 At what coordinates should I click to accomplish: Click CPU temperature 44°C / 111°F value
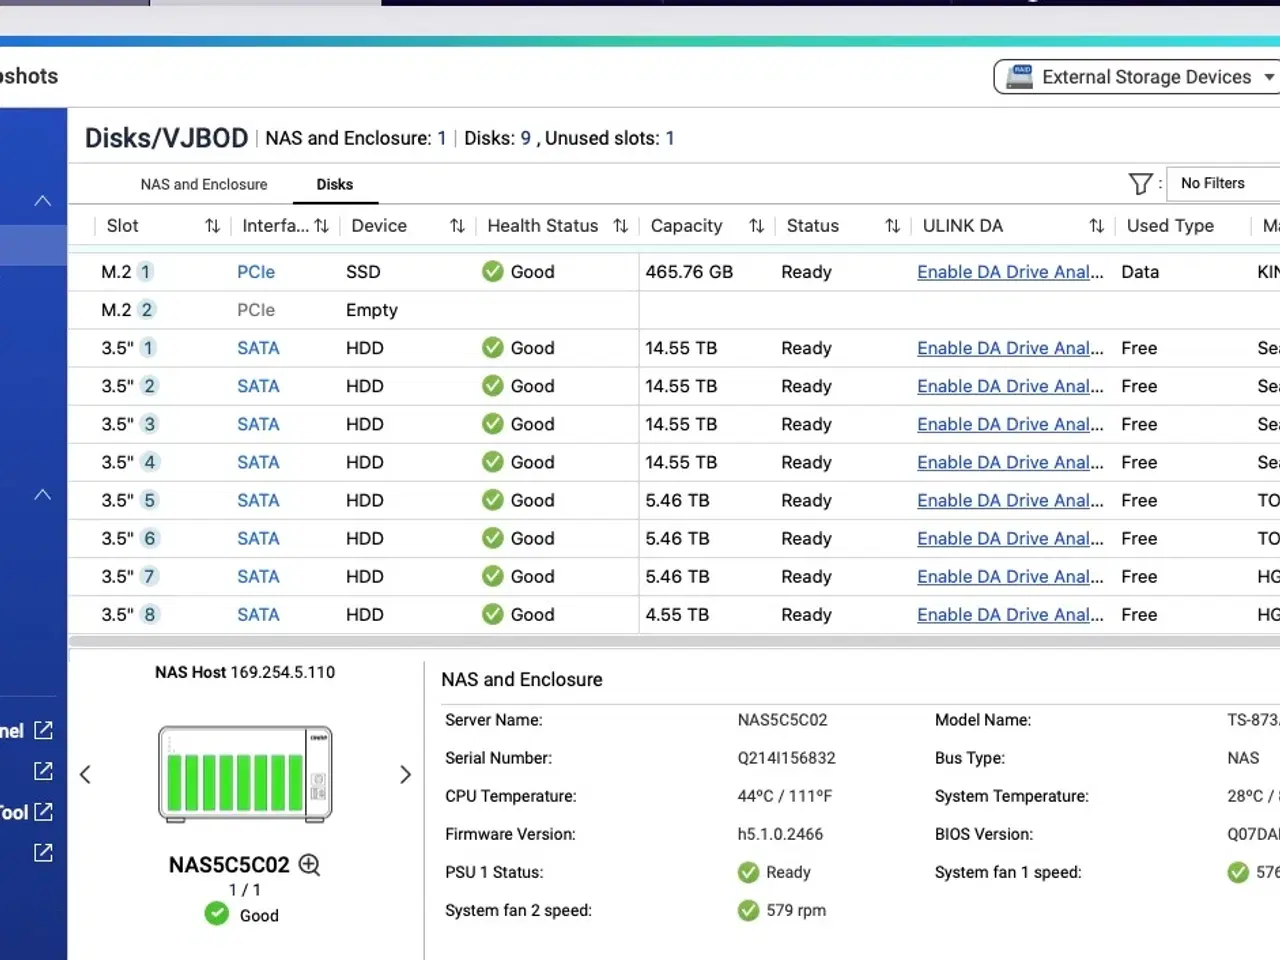coord(785,796)
